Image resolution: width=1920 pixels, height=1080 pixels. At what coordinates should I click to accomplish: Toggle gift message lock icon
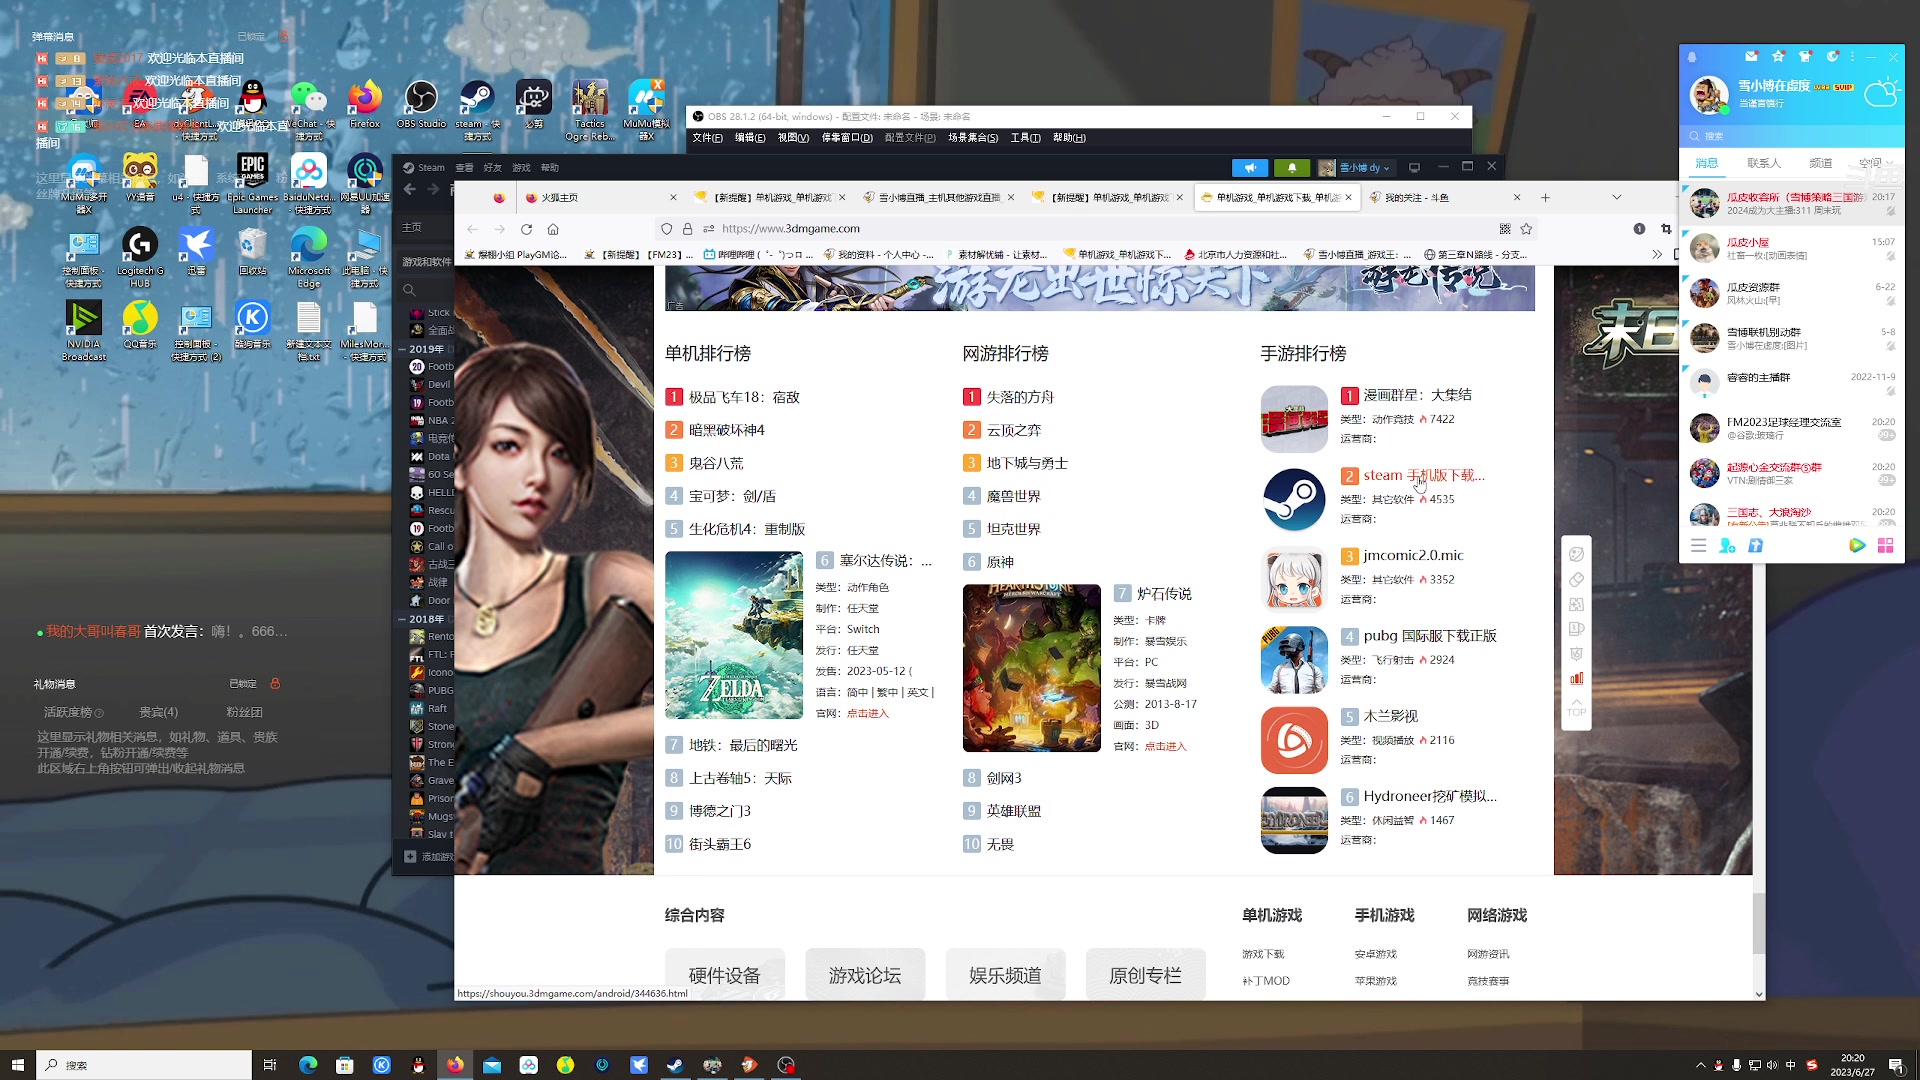[275, 684]
